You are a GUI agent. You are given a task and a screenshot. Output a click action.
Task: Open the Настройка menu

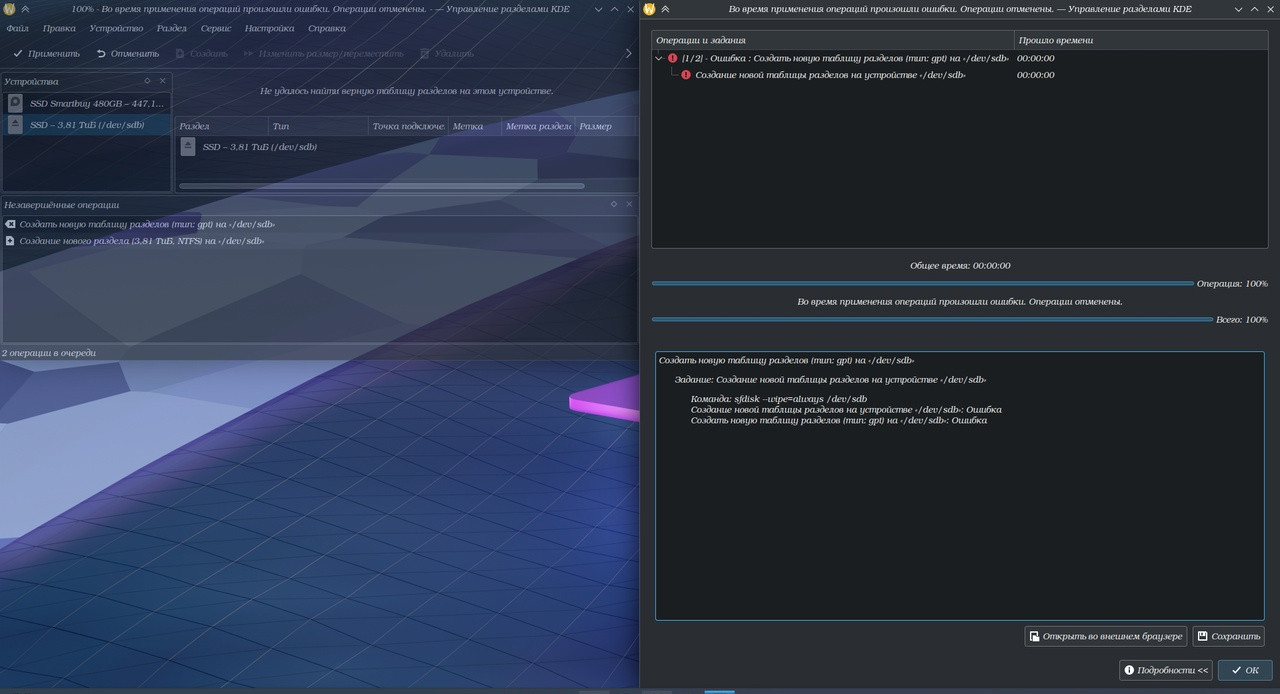point(270,28)
